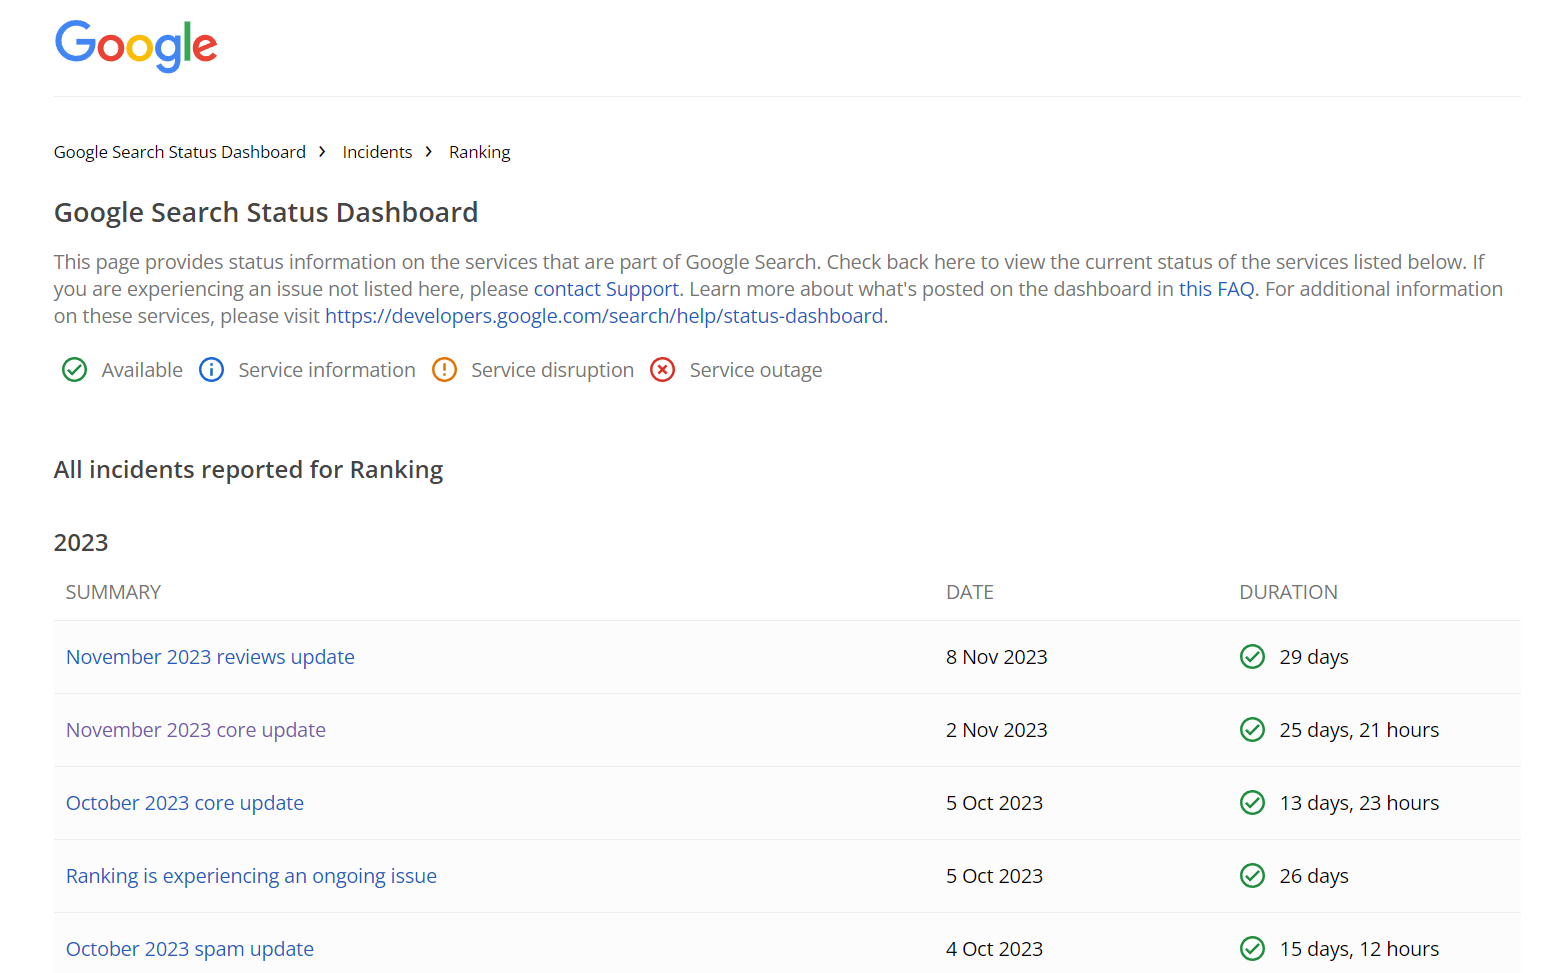1566x973 pixels.
Task: Open November 2023 core update incident
Action: (196, 730)
